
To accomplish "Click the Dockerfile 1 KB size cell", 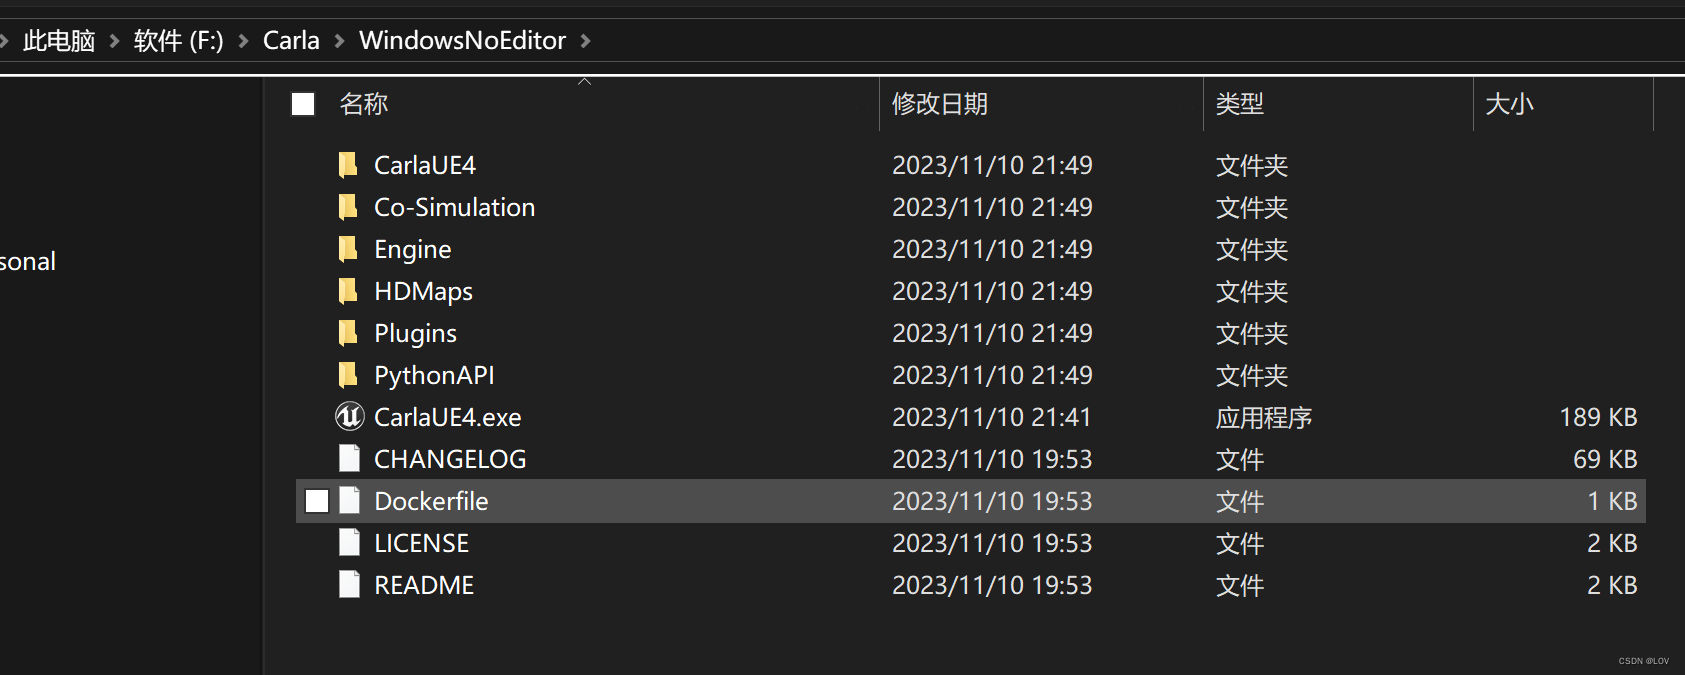I will point(1612,501).
